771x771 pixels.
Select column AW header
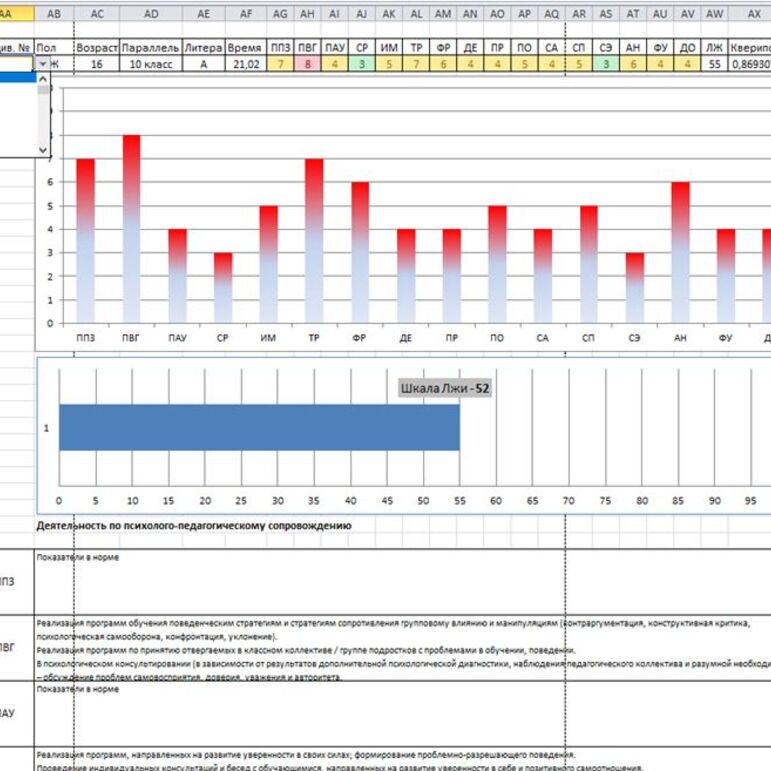click(715, 12)
